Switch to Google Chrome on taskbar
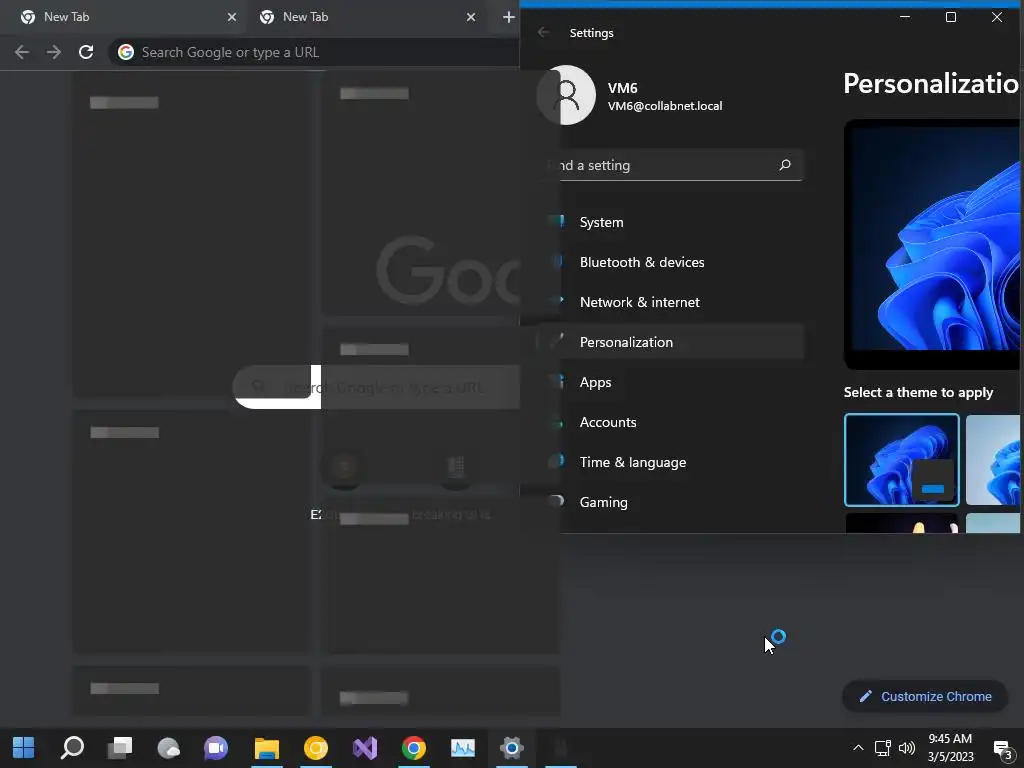This screenshot has height=768, width=1024. pyautogui.click(x=413, y=748)
